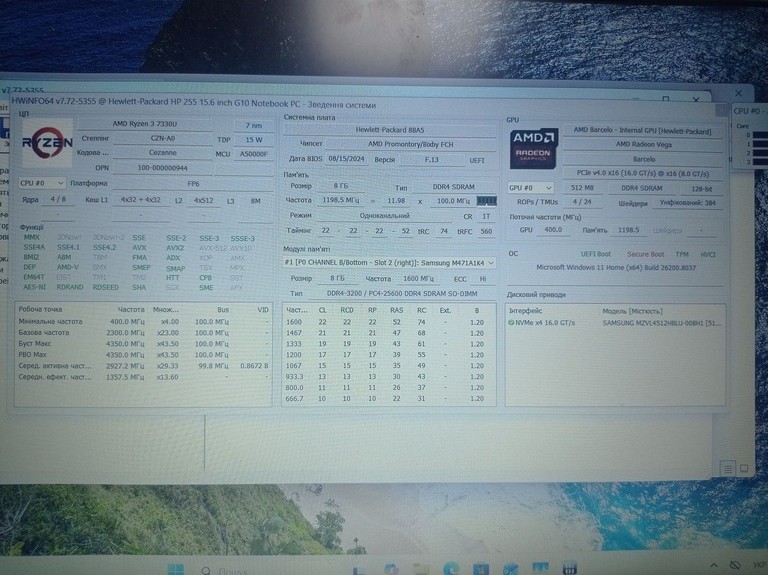Click the DDR4-3200 / PC4-25600 type field
768x575 pixels.
402,294
